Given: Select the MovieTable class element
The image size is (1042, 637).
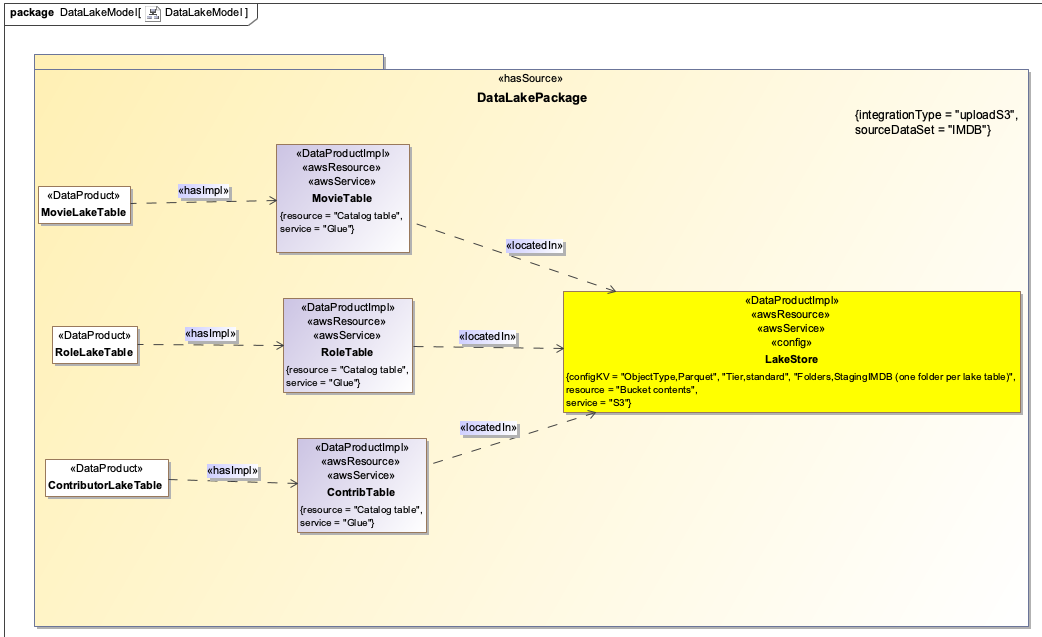Looking at the screenshot, I should (x=341, y=200).
